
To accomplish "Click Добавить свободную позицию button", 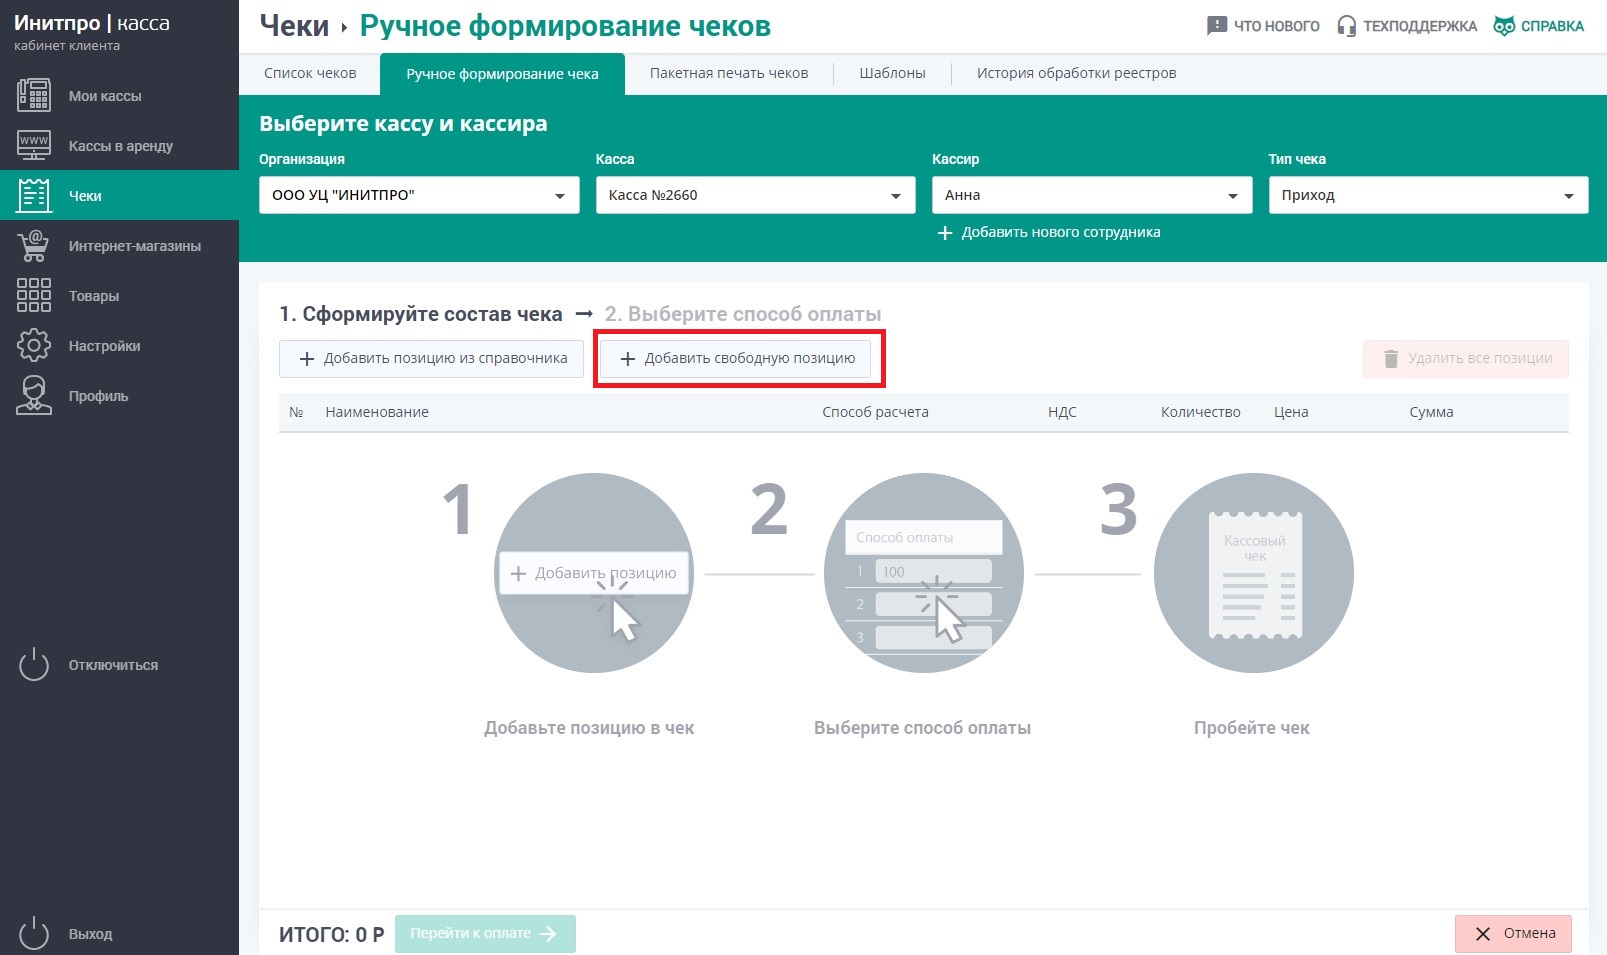I will pyautogui.click(x=738, y=358).
